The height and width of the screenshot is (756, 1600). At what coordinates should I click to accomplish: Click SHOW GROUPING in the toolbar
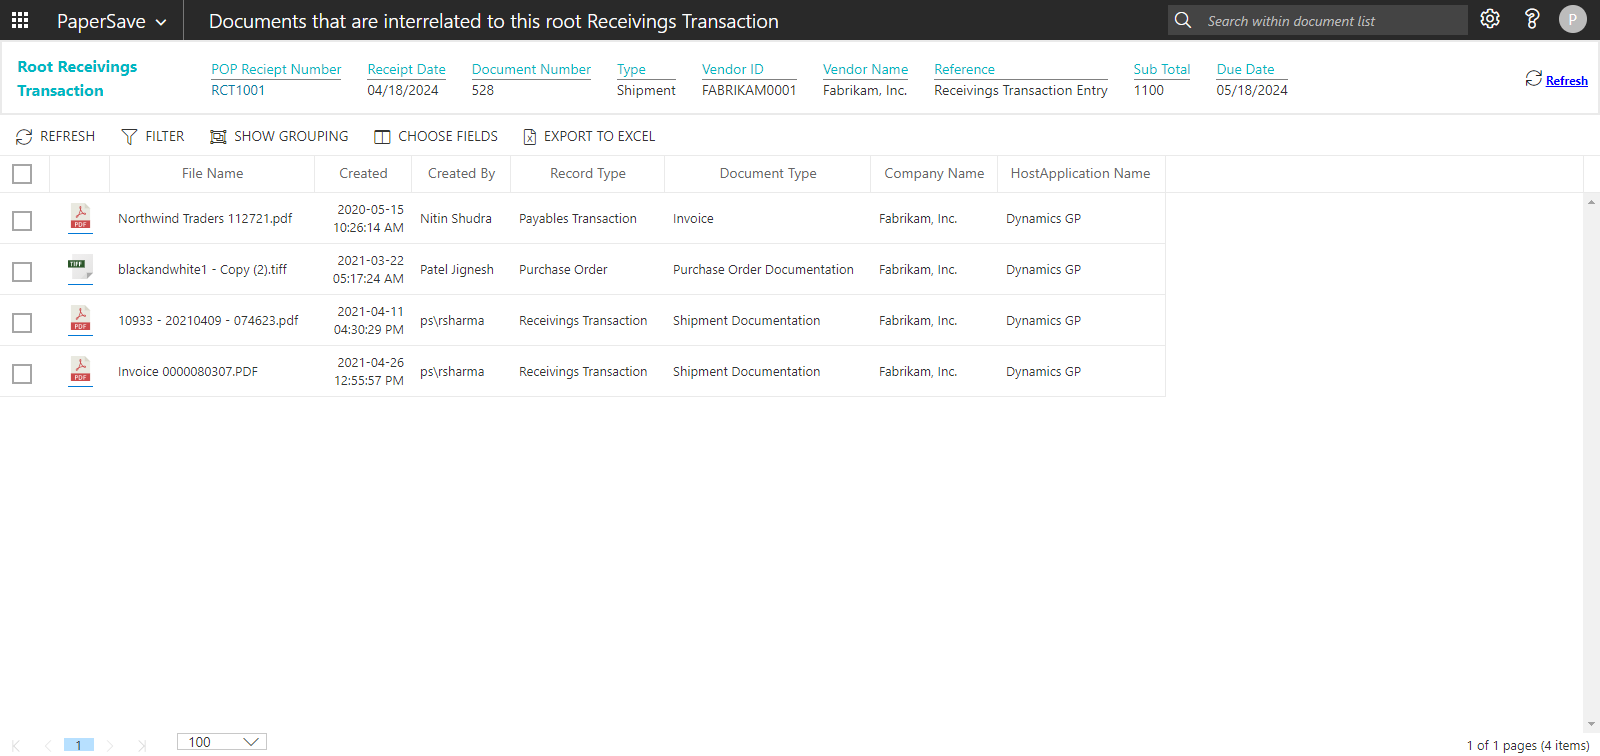click(x=279, y=136)
